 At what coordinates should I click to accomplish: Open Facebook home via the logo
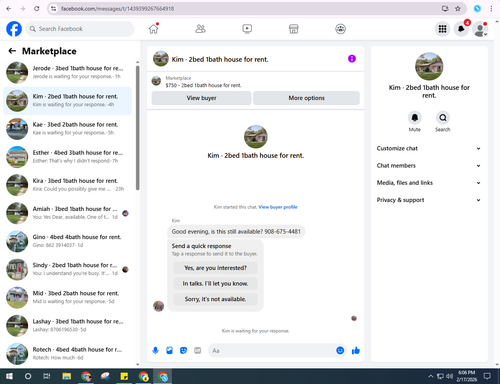pos(14,29)
